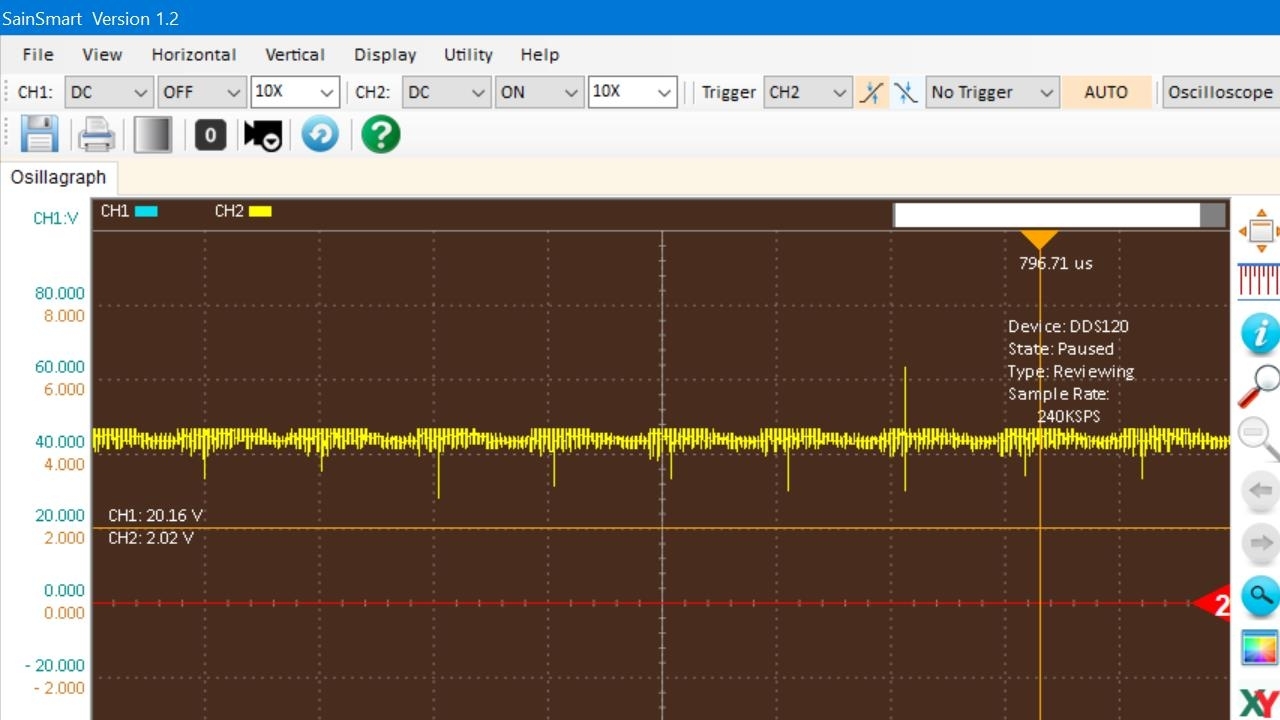The width and height of the screenshot is (1280, 720).
Task: Toggle the falling edge trigger button
Action: [x=905, y=92]
